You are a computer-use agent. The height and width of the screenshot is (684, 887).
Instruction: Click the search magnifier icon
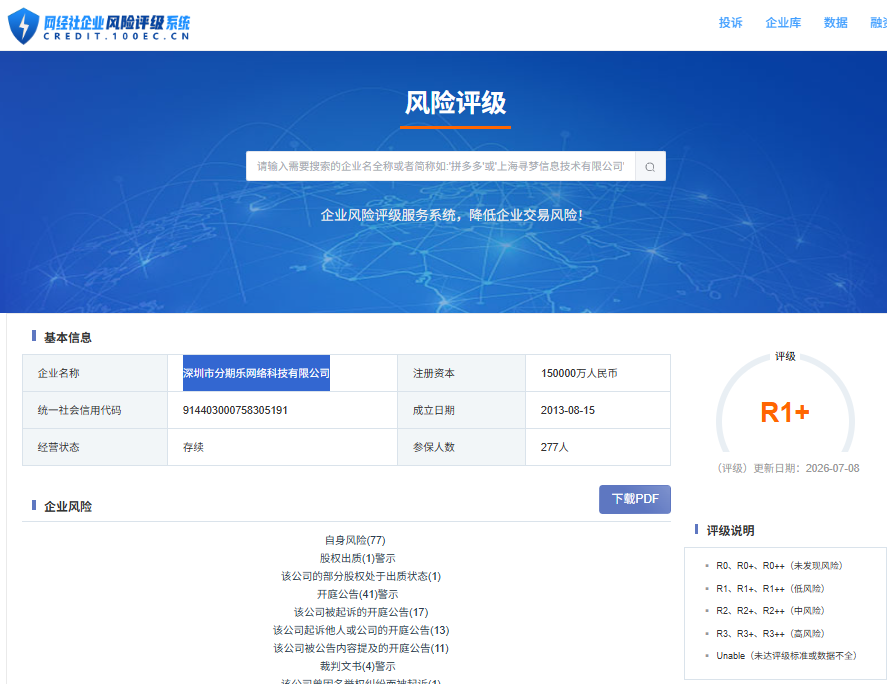click(x=650, y=166)
